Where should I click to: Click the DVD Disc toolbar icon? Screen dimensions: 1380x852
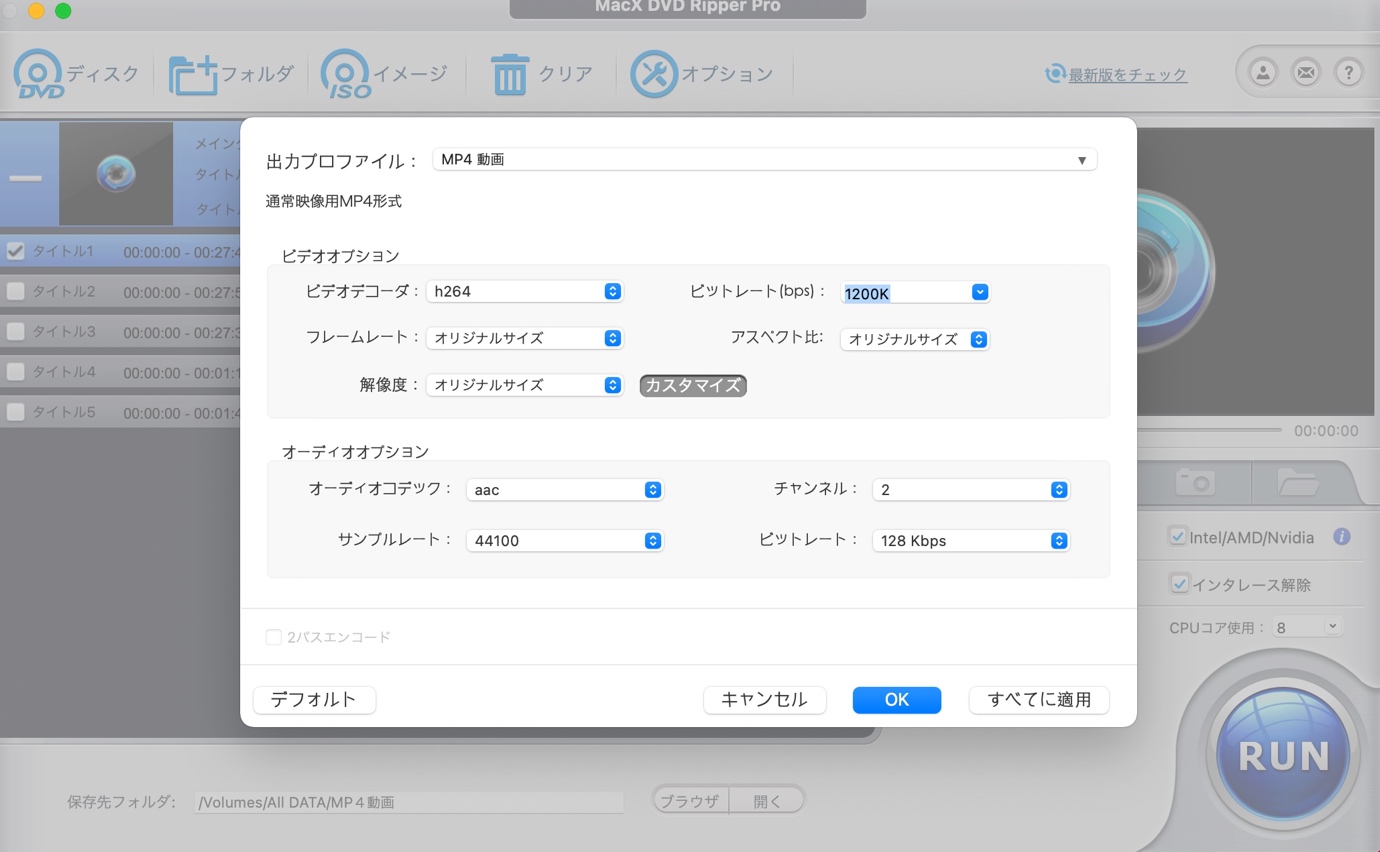click(41, 74)
